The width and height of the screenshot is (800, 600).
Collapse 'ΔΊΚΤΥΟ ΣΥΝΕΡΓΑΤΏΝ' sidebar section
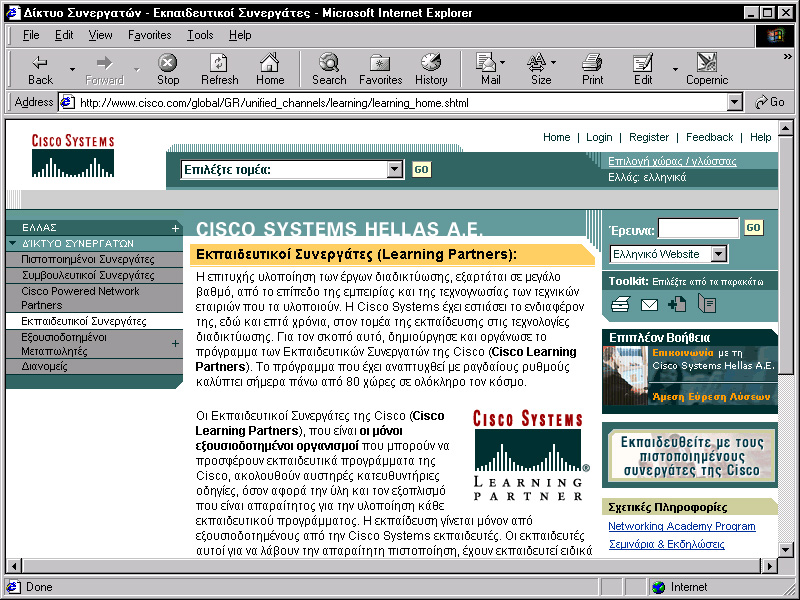pos(13,243)
